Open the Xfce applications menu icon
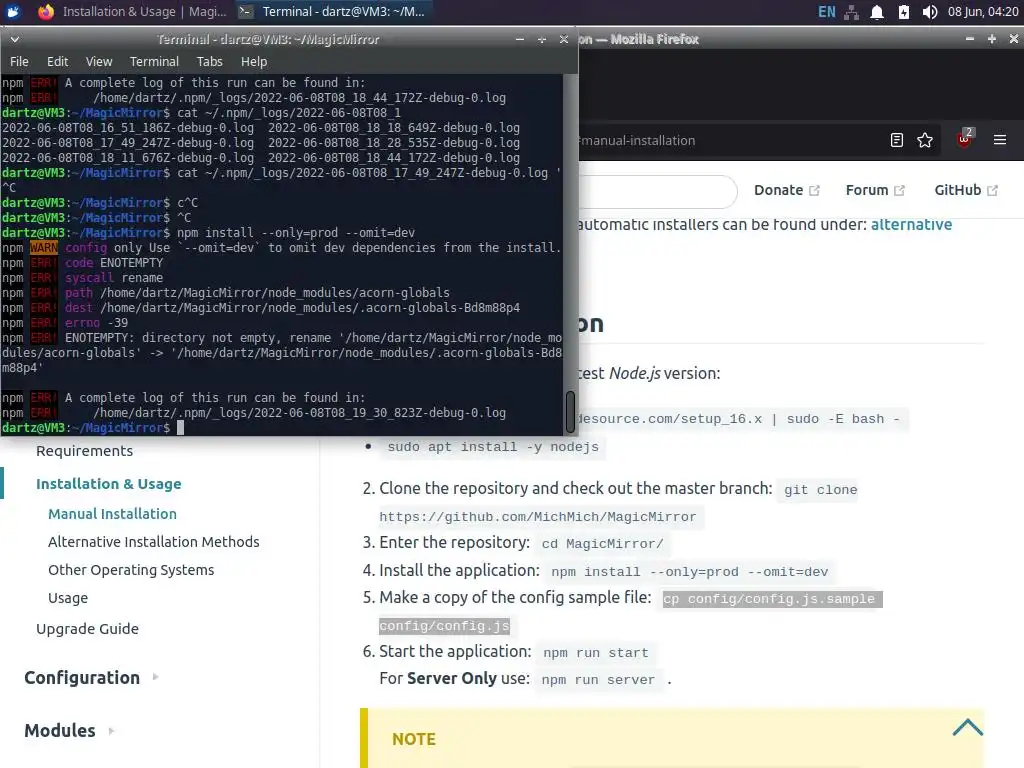 pyautogui.click(x=13, y=12)
